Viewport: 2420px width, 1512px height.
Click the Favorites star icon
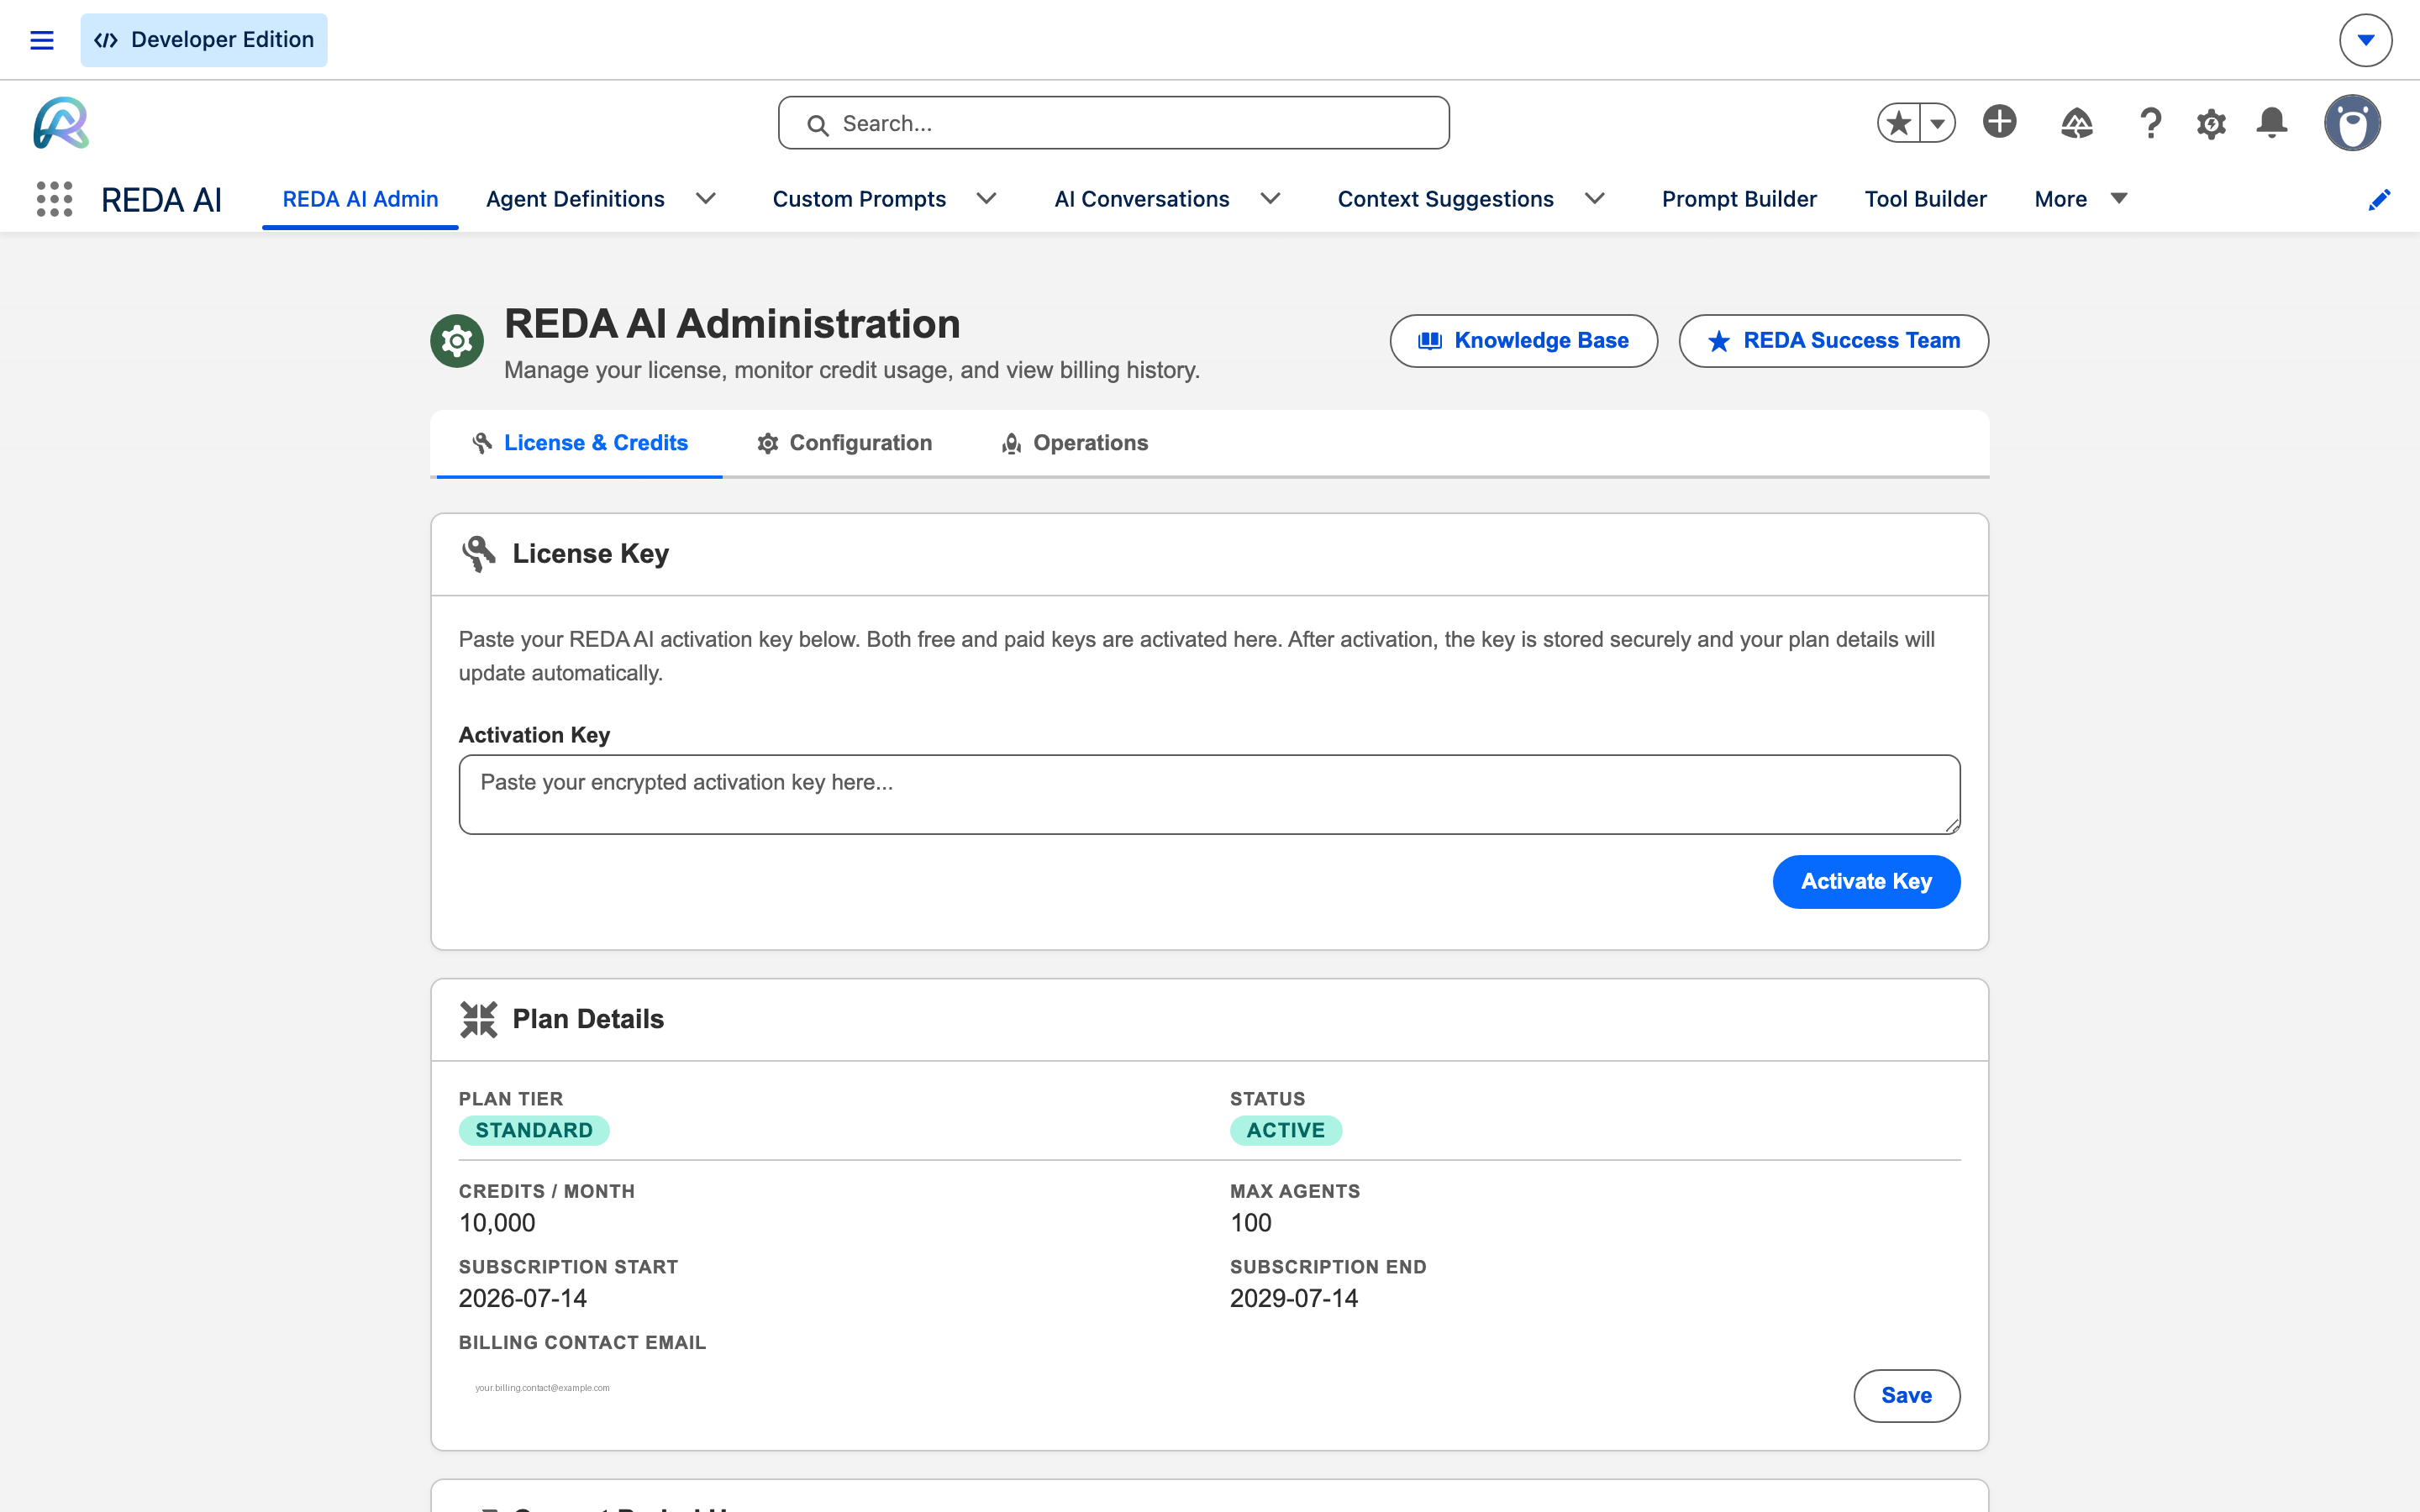click(1898, 123)
